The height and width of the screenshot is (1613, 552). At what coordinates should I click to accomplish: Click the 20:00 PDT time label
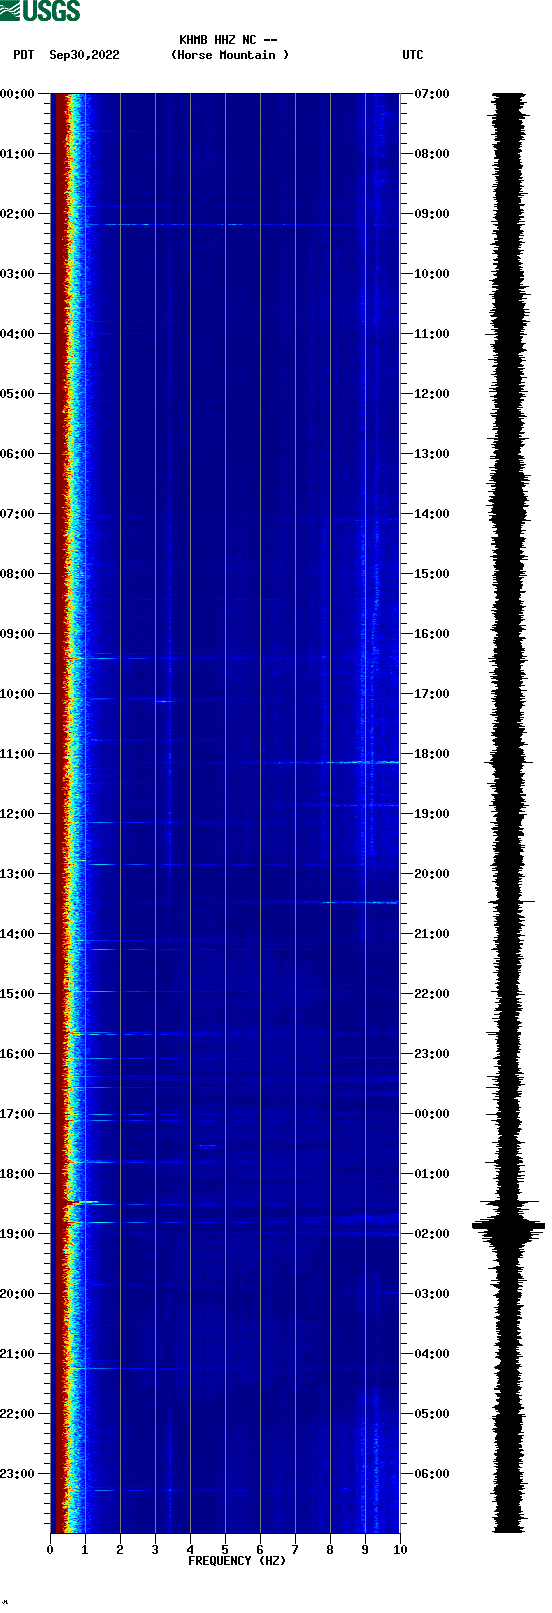(18, 1294)
